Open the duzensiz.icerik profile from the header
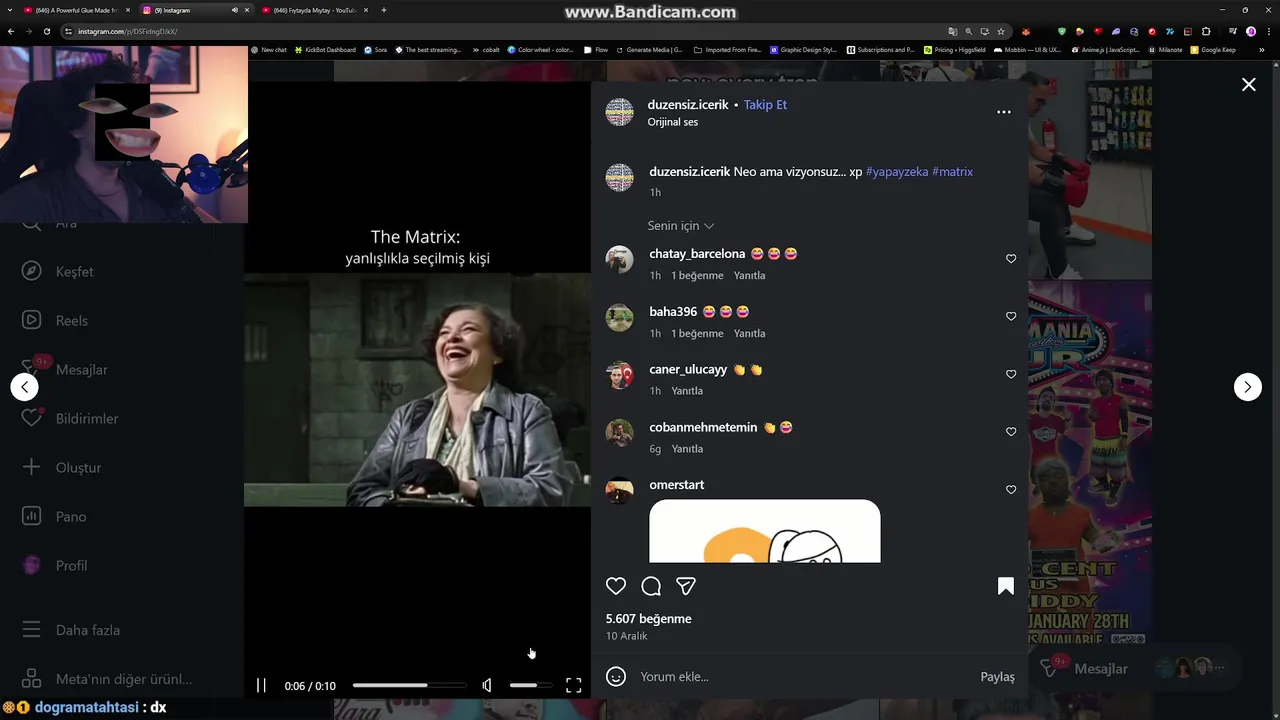 pyautogui.click(x=688, y=105)
